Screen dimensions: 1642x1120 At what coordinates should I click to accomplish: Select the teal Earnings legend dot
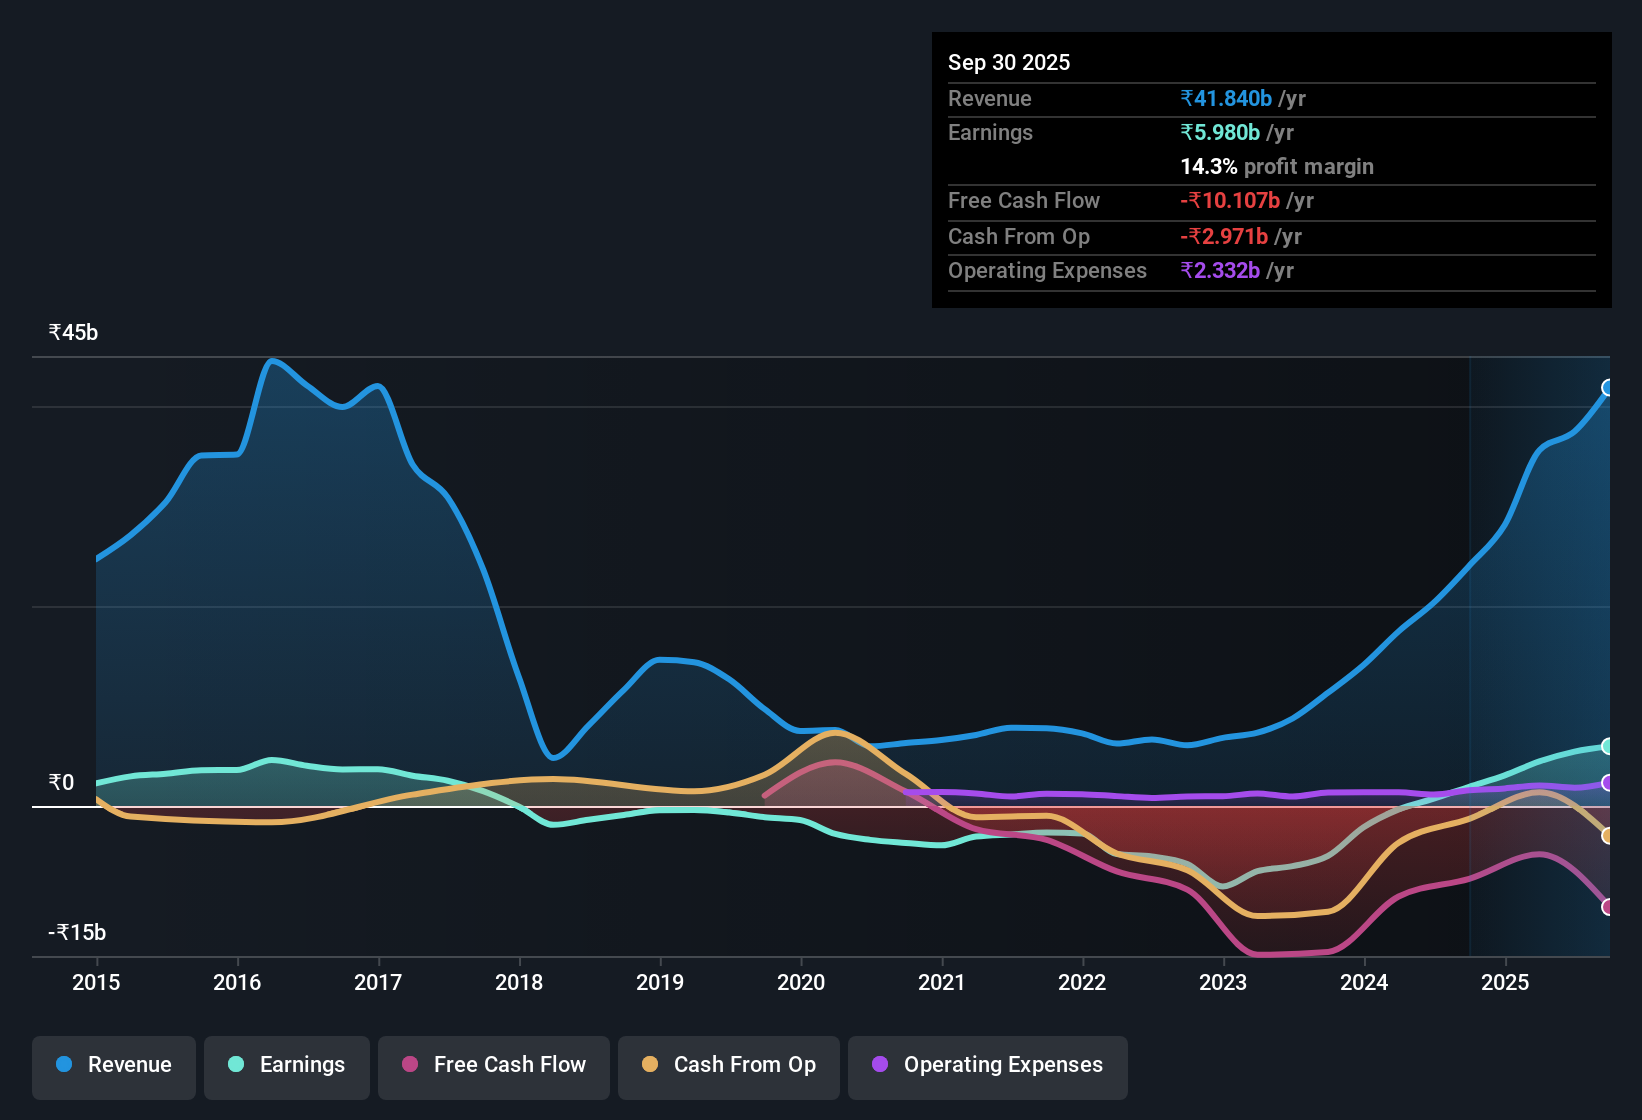coord(237,1065)
